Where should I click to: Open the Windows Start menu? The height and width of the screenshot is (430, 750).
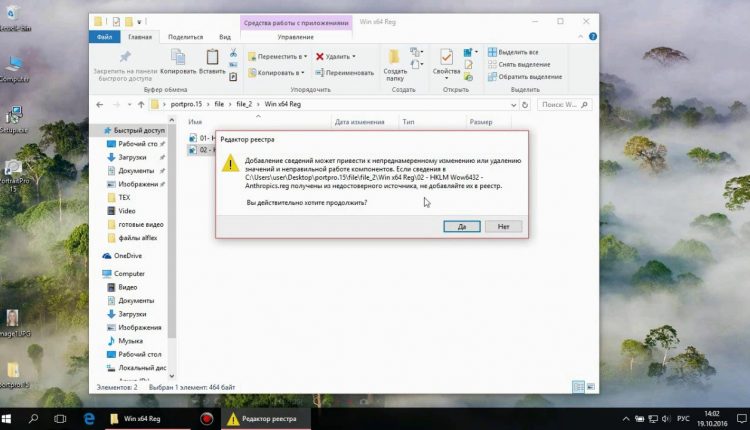point(6,419)
